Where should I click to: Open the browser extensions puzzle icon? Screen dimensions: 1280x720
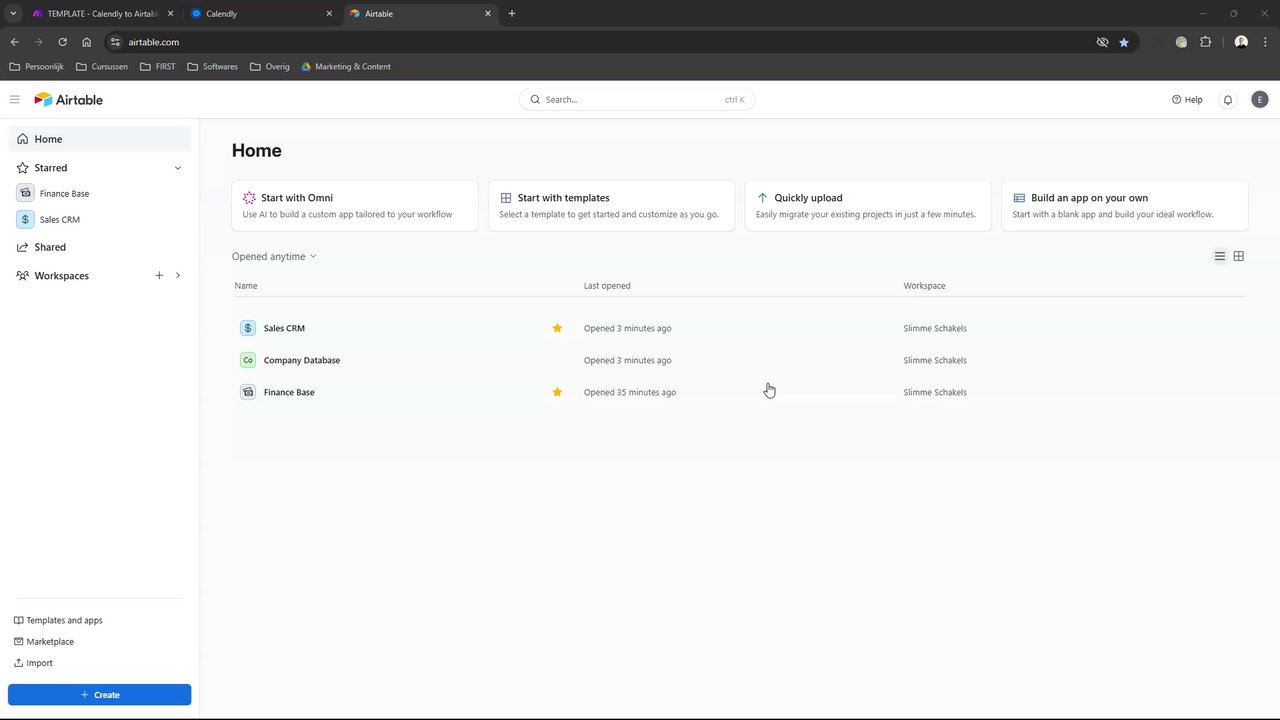point(1205,42)
